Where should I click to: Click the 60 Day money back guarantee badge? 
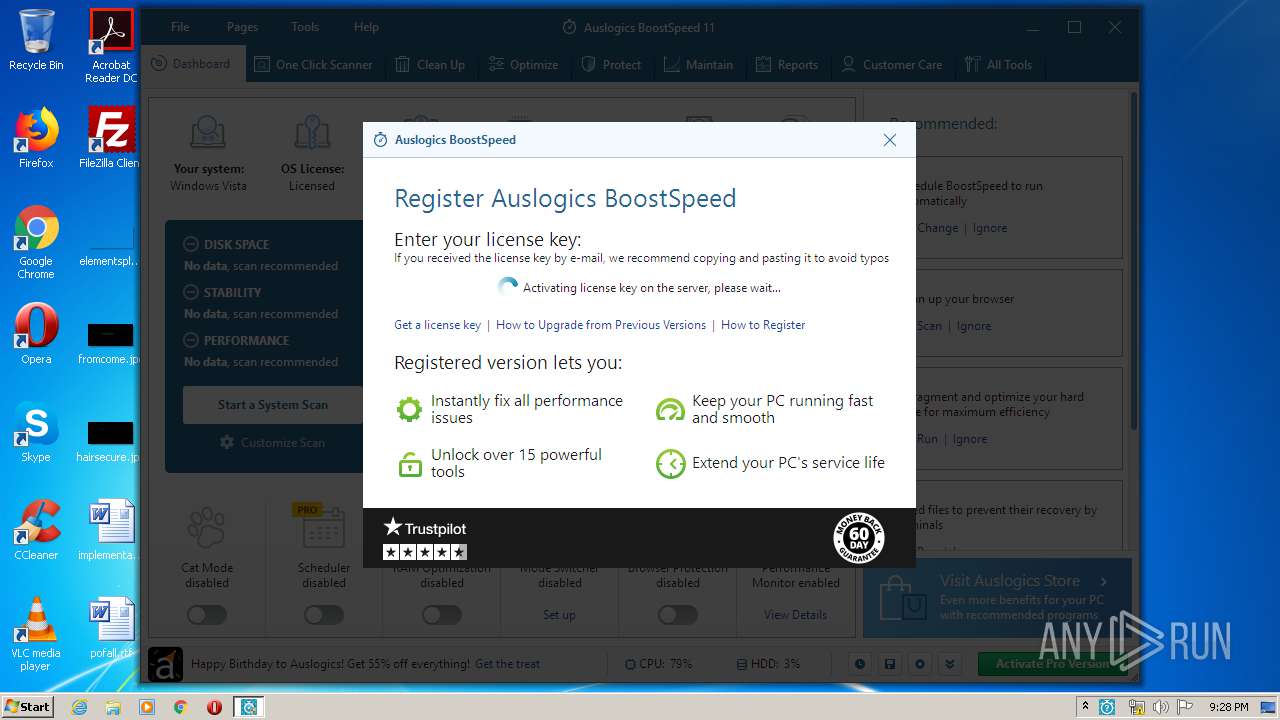[858, 538]
